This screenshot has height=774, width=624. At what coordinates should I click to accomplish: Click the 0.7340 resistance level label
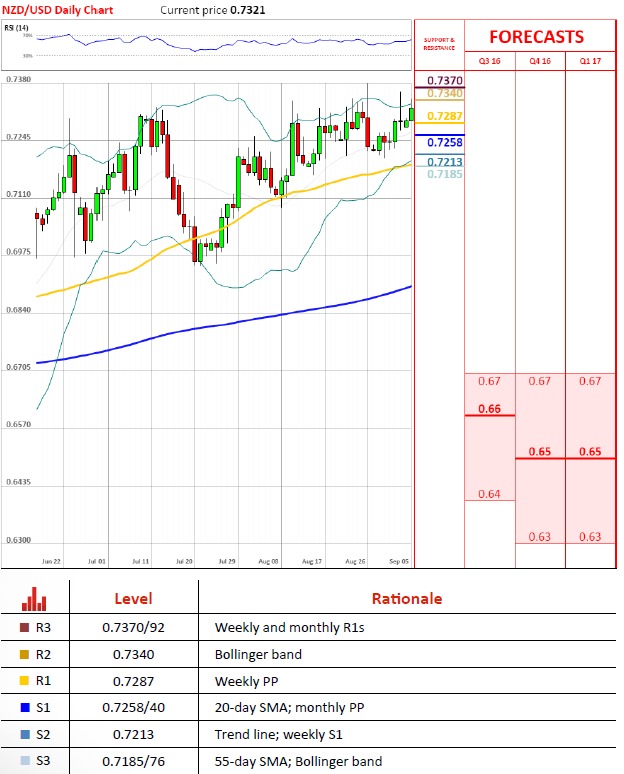pyautogui.click(x=445, y=93)
